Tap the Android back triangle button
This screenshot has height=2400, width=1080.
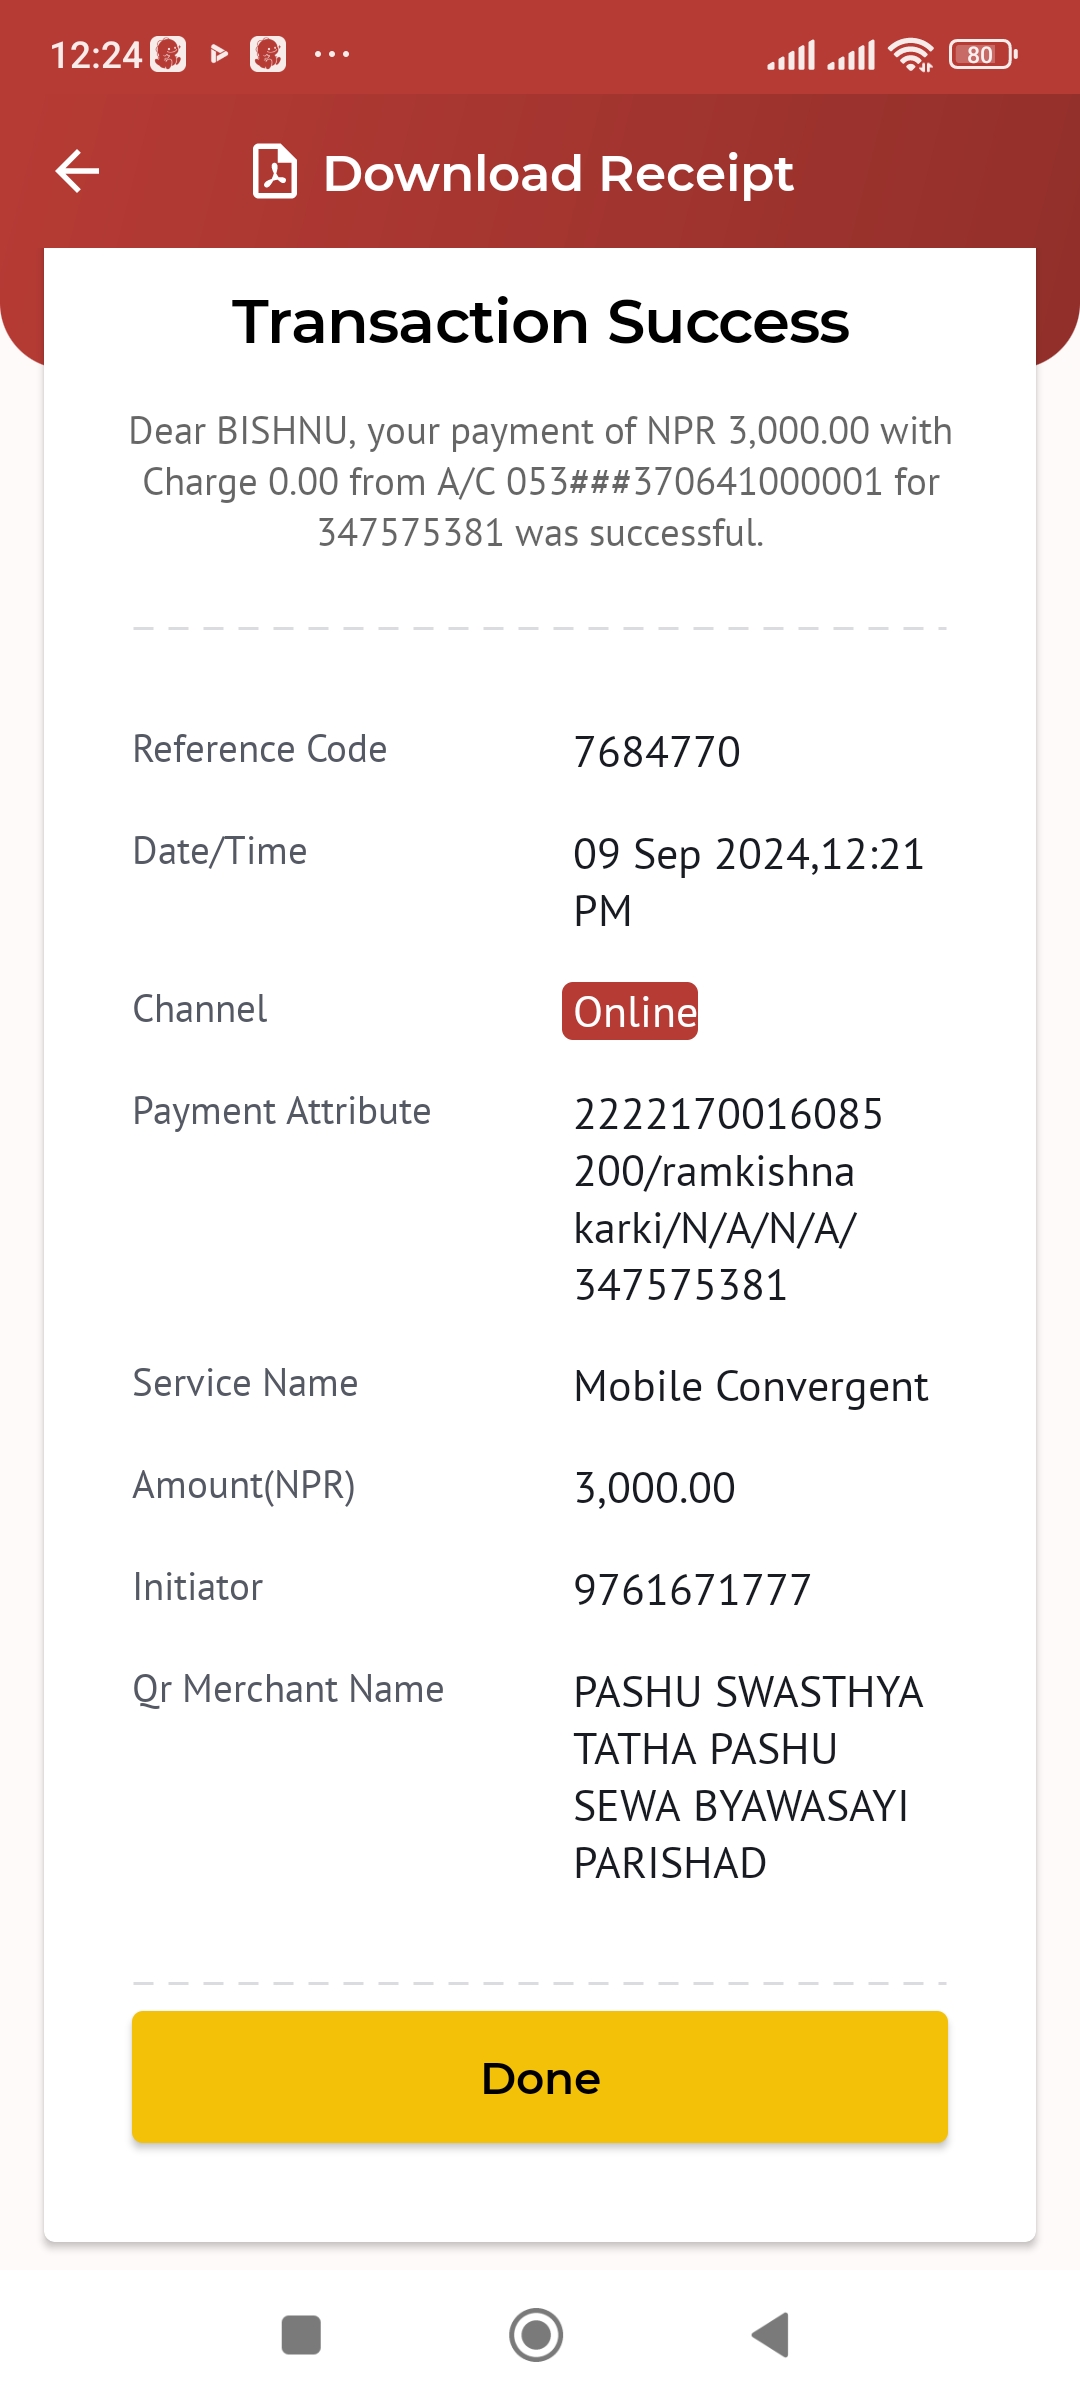click(x=771, y=2335)
